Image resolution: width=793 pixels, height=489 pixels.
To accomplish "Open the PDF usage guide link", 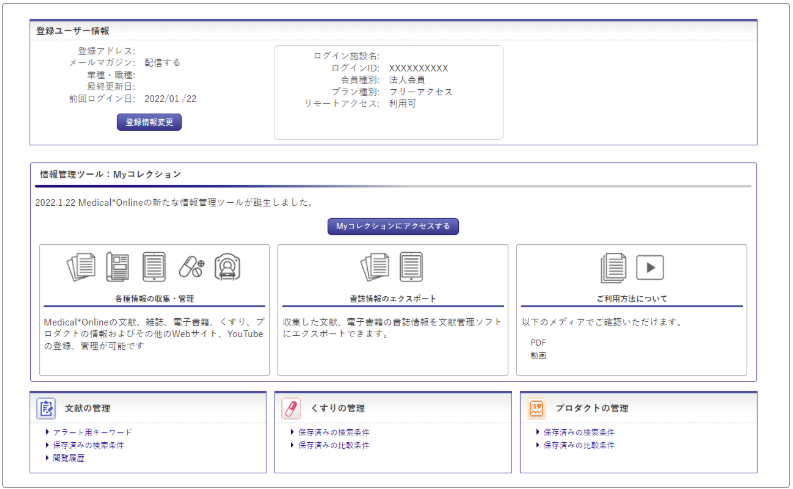I will [538, 342].
